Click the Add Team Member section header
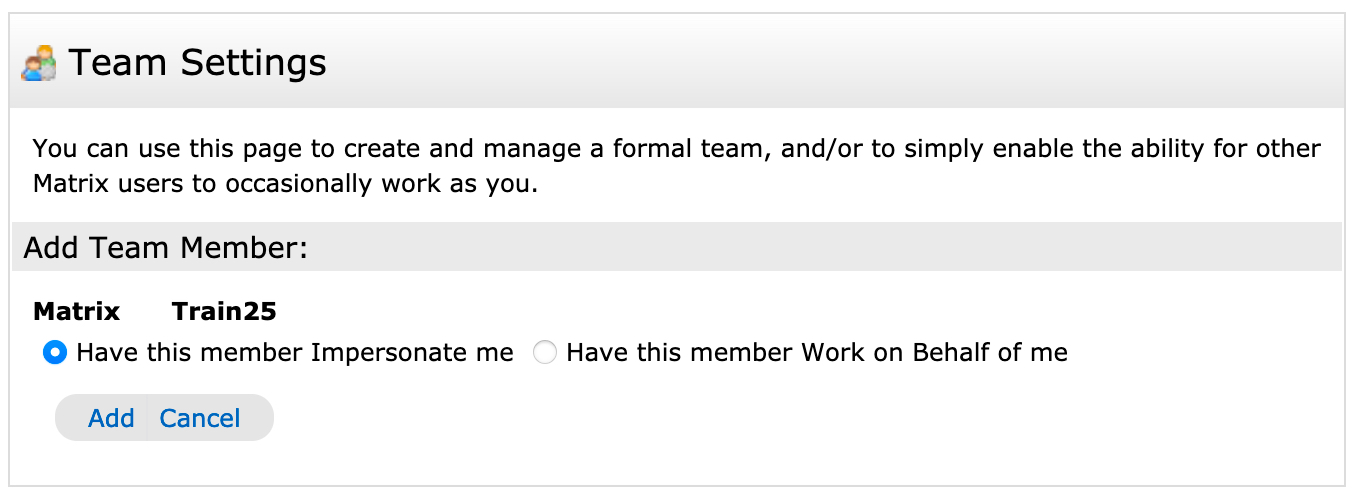The height and width of the screenshot is (502, 1362). [x=165, y=247]
